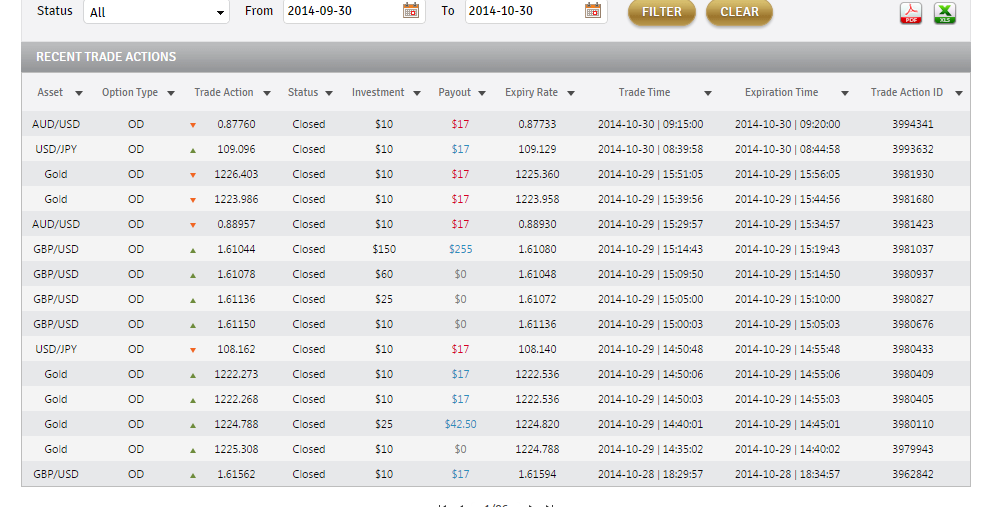Click the up arrow for trade 3980409
The height and width of the screenshot is (507, 985).
(x=193, y=375)
